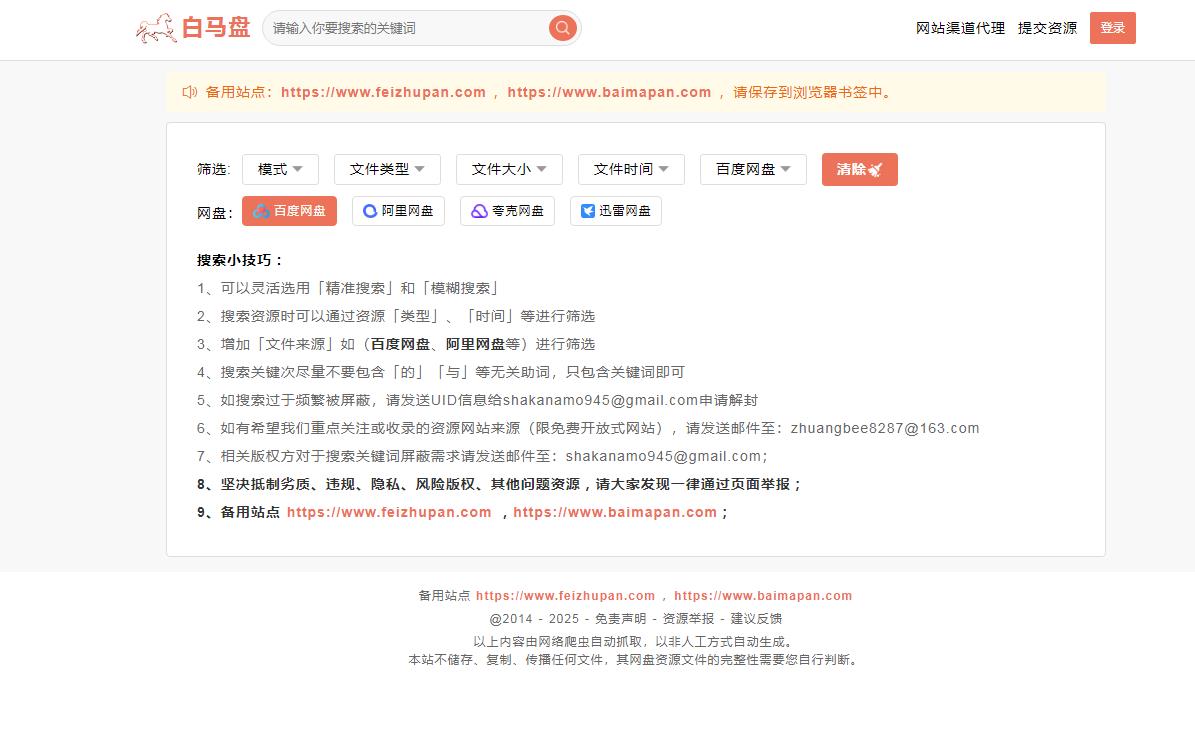Open the 资源举报 footer link

(688, 619)
